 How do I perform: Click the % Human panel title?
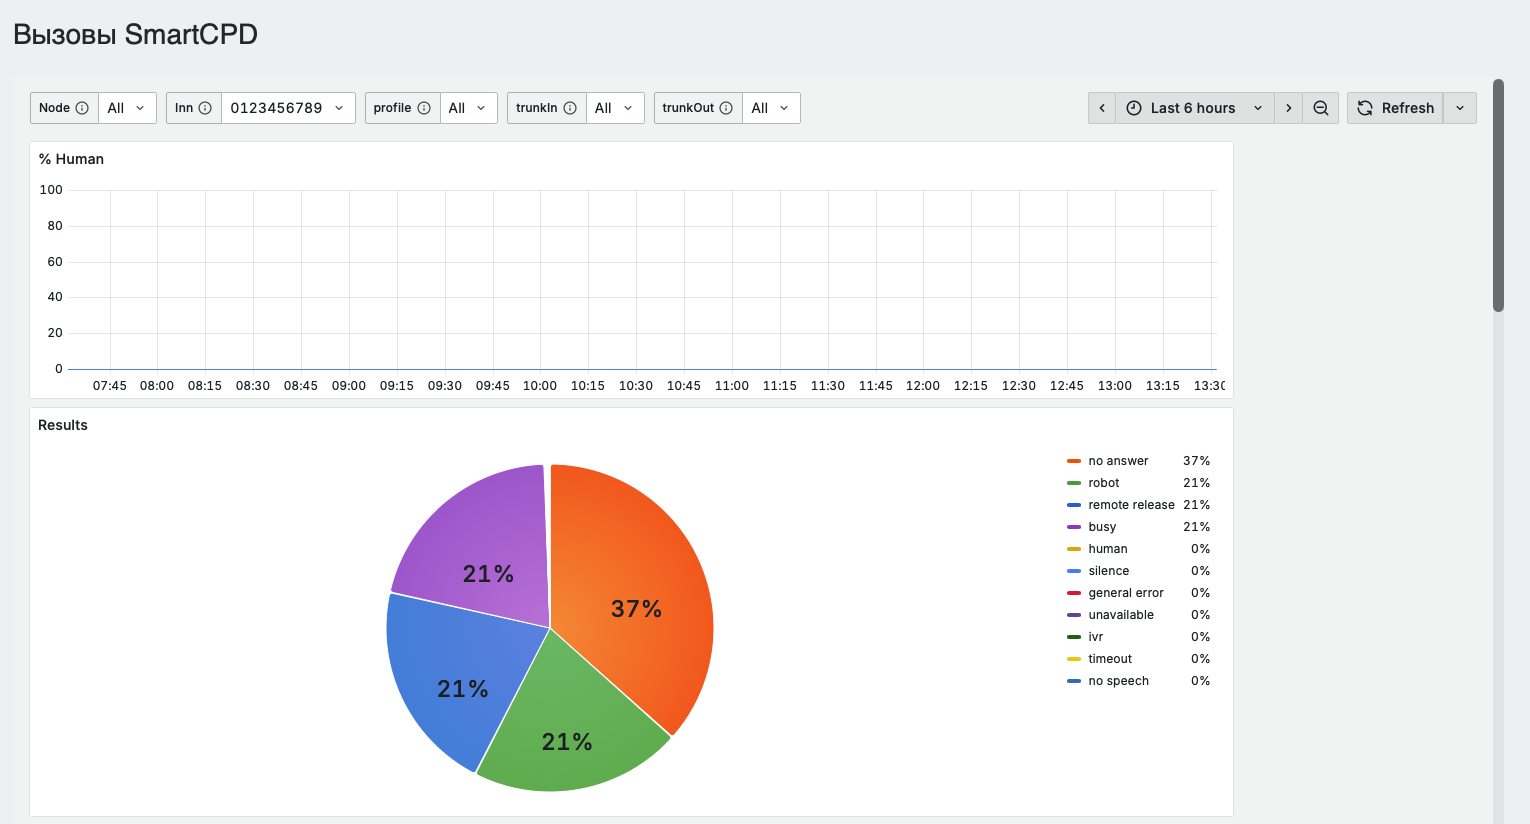tap(71, 159)
